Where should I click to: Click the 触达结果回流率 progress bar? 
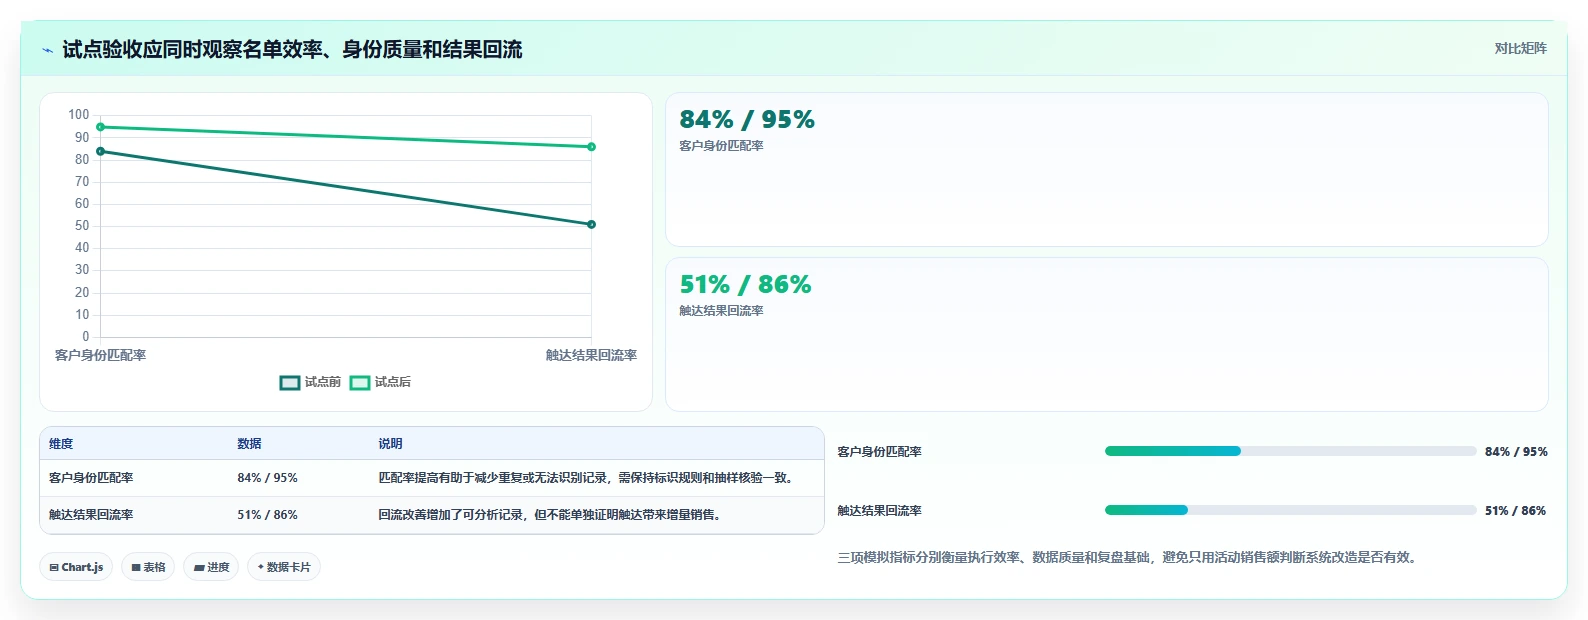(1290, 510)
